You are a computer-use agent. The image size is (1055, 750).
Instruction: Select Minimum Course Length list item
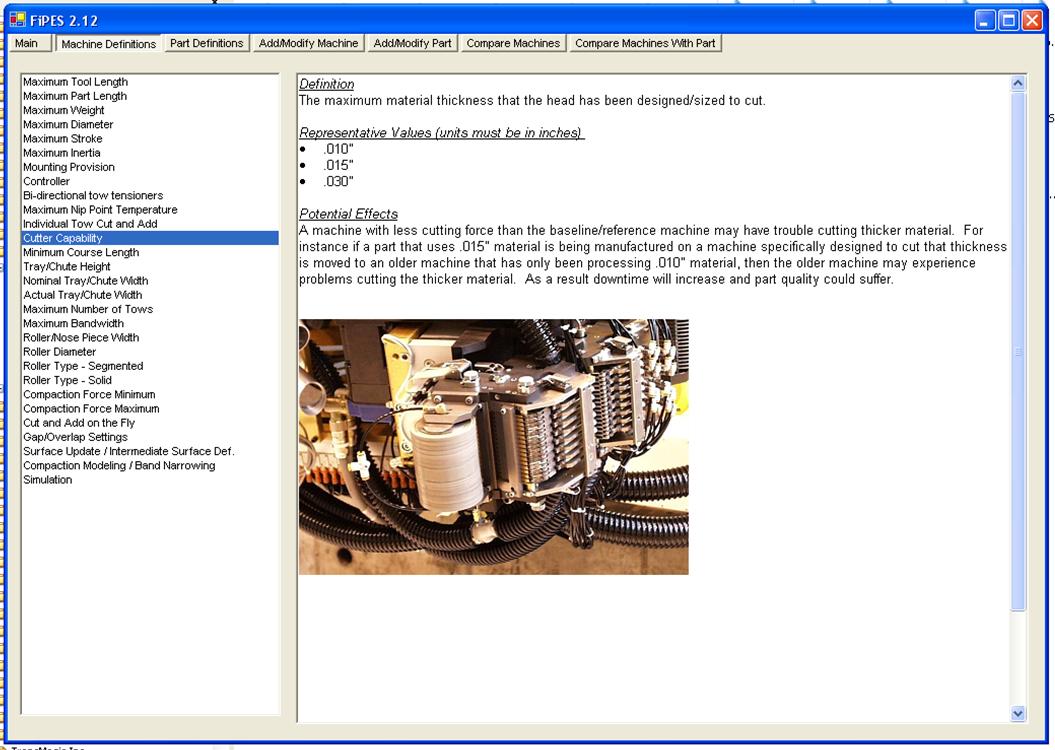tap(81, 253)
